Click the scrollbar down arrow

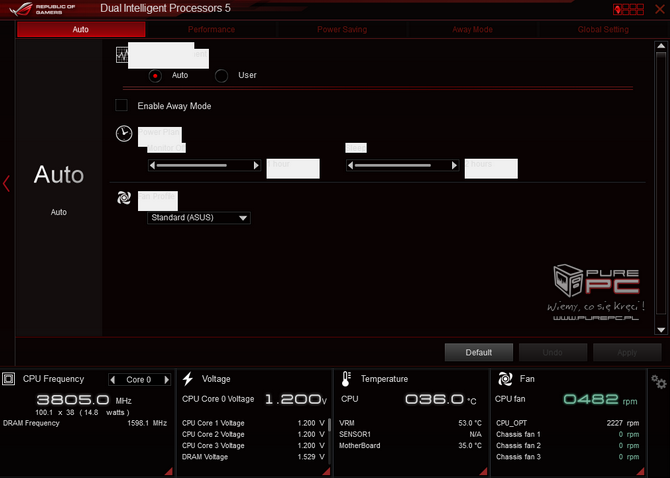pos(661,330)
